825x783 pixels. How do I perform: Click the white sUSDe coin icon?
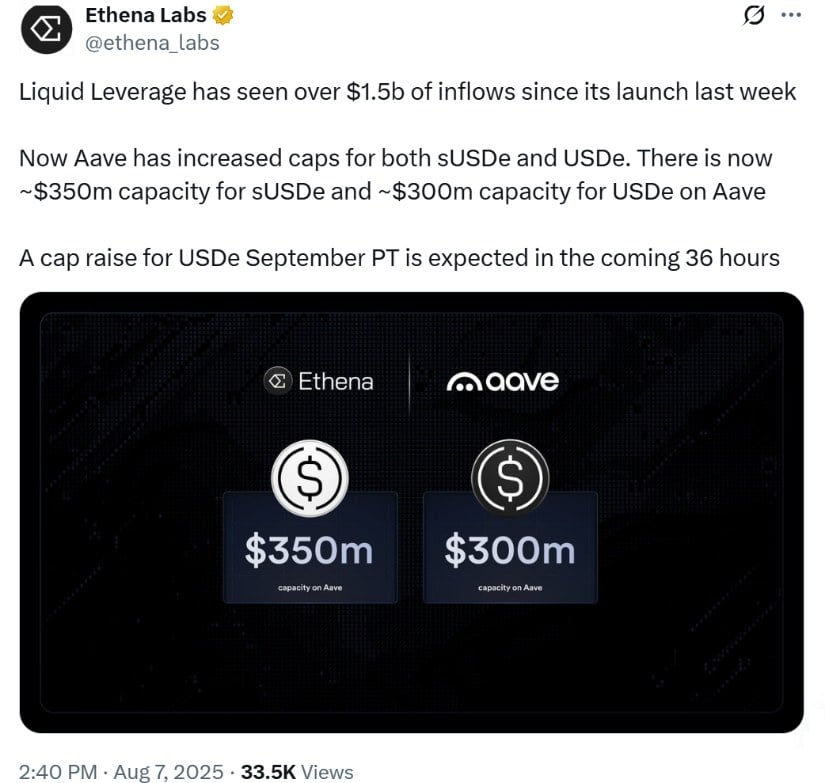pos(310,478)
